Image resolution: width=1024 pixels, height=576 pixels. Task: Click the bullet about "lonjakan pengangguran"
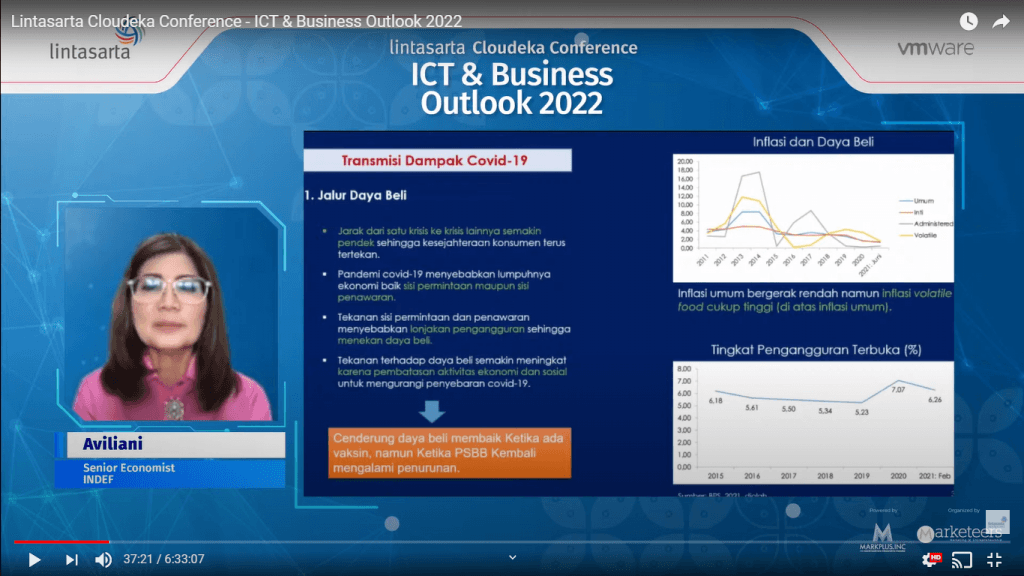pos(454,329)
